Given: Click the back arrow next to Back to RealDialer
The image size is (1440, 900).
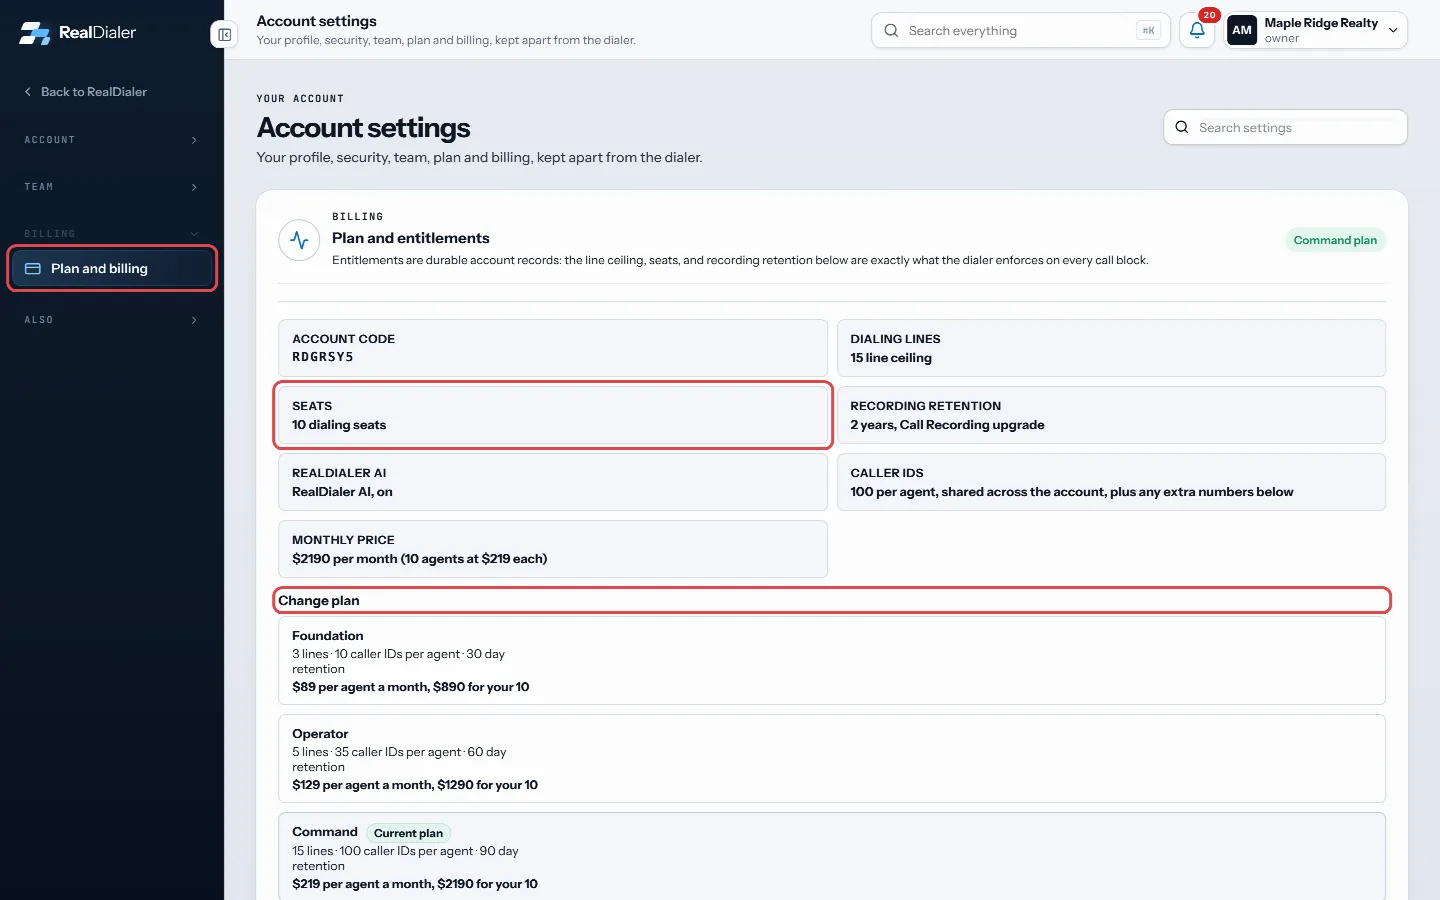Looking at the screenshot, I should tap(28, 92).
